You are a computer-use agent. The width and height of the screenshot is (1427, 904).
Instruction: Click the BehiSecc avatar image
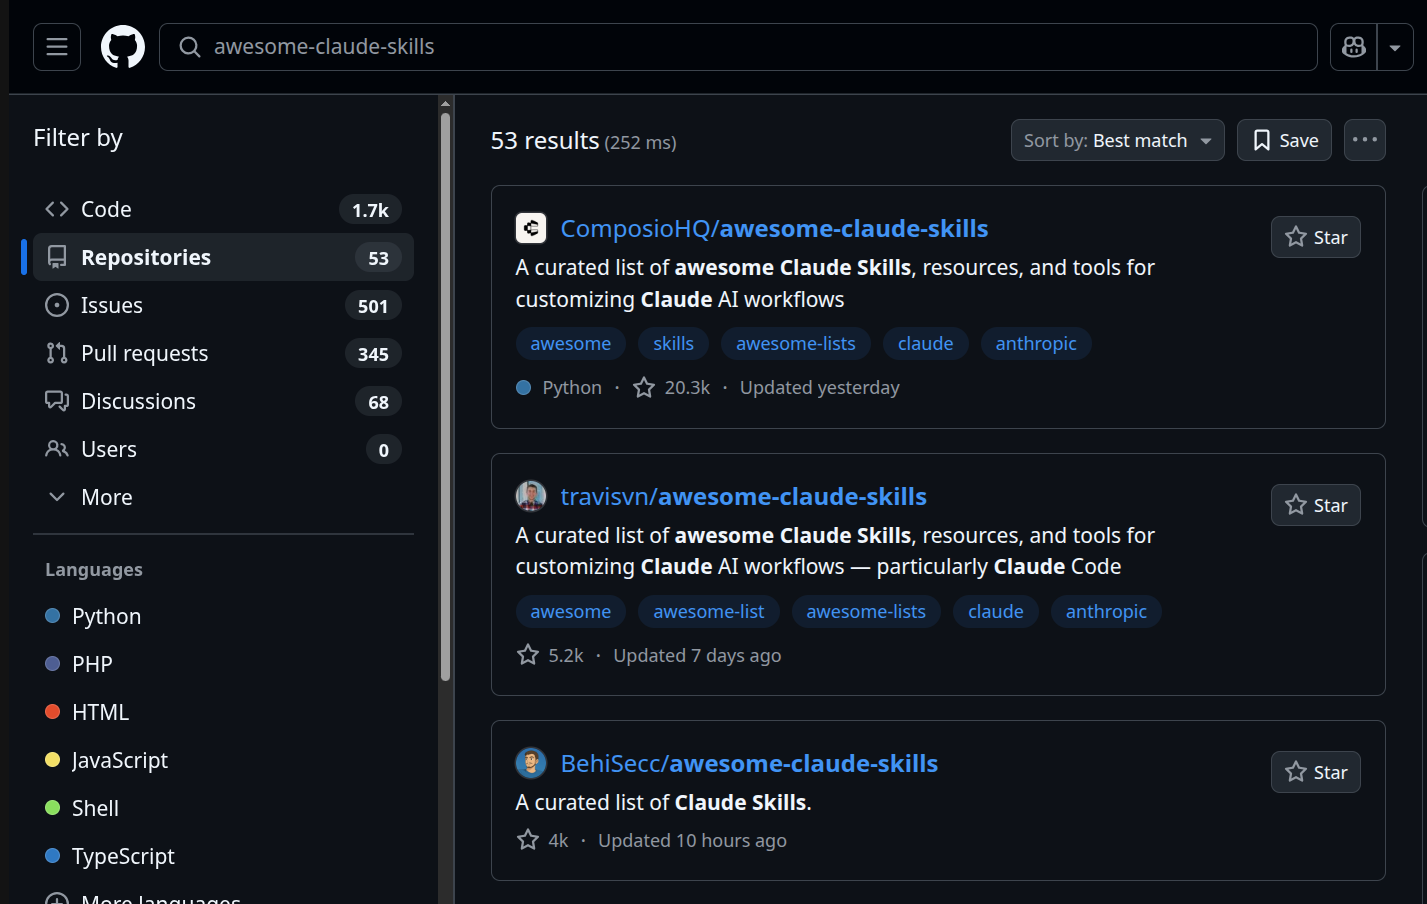coord(531,763)
